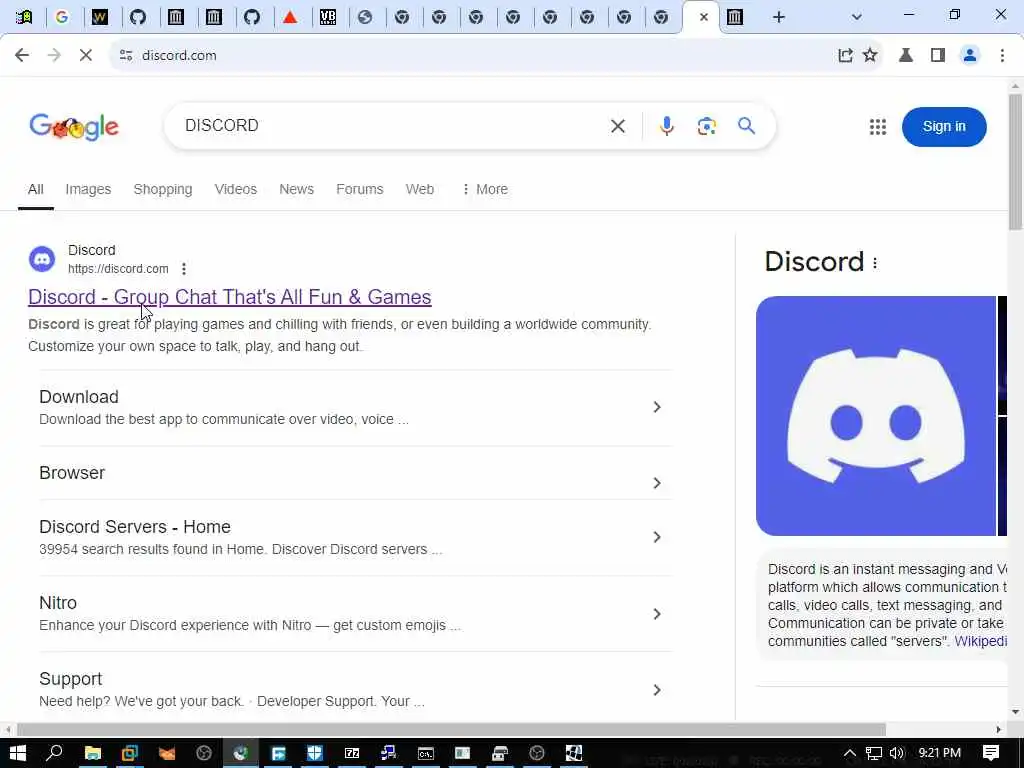Expand the tab search dropdown arrow
Screen dimensions: 1024x768
coord(857,17)
